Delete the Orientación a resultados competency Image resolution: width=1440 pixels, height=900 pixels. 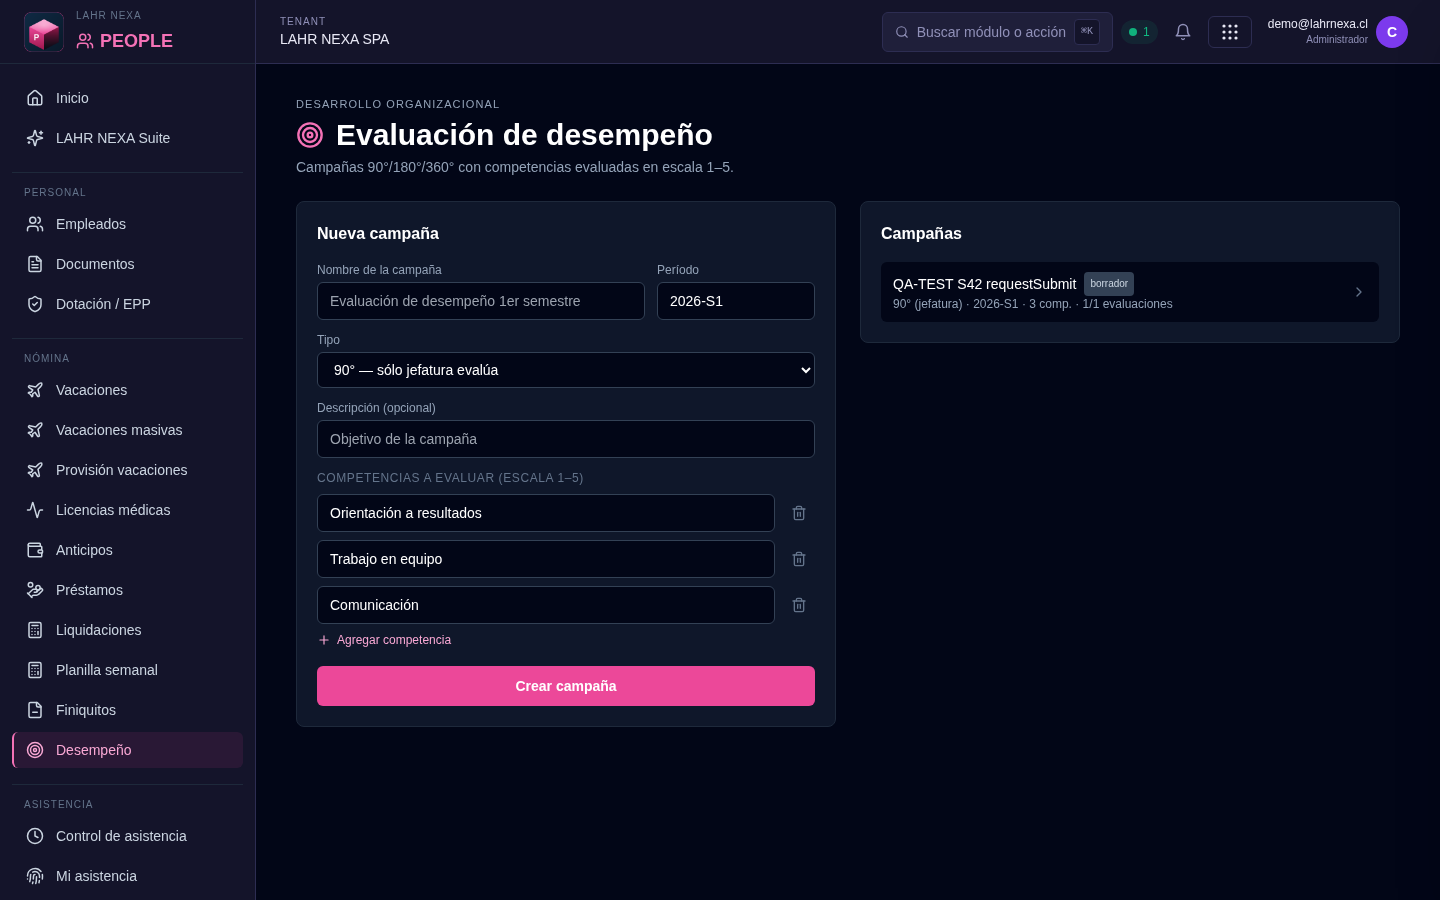[799, 513]
